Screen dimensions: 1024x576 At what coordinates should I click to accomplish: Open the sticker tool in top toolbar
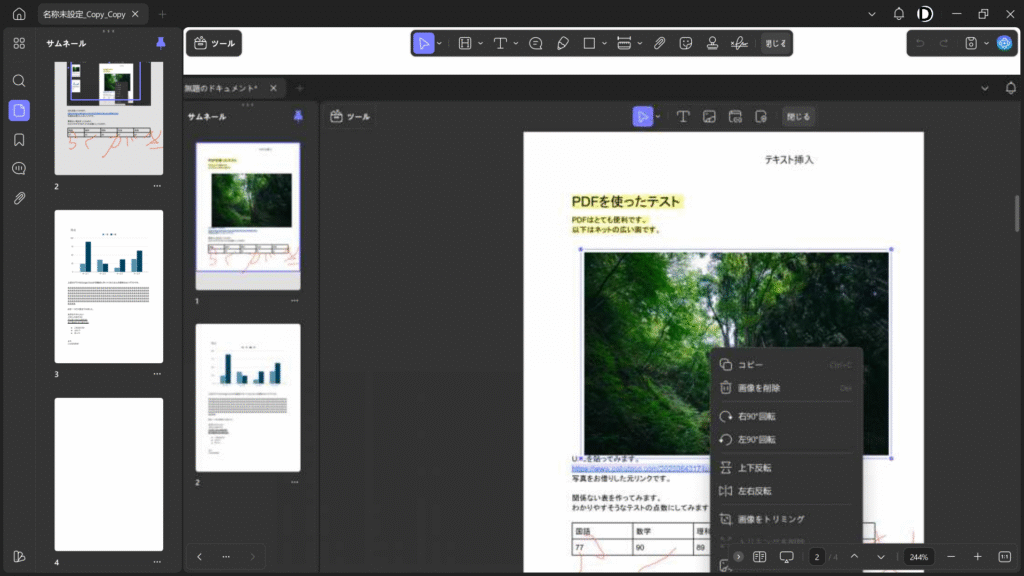686,43
